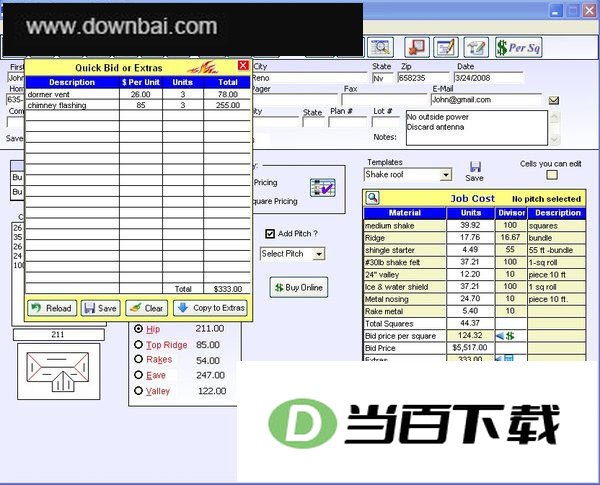Click the 'Ice & water shield' material cell
Image resolution: width=600 pixels, height=485 pixels.
[x=405, y=287]
